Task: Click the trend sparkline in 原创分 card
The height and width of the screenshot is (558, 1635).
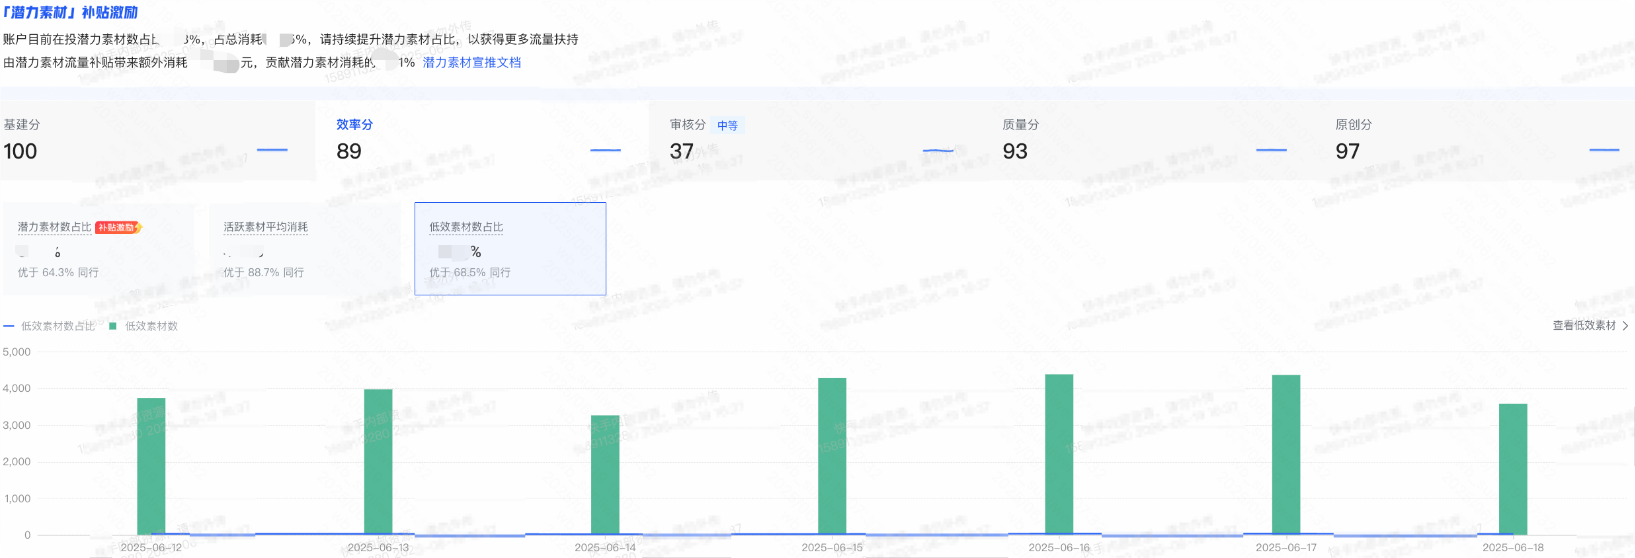Action: coord(1603,150)
